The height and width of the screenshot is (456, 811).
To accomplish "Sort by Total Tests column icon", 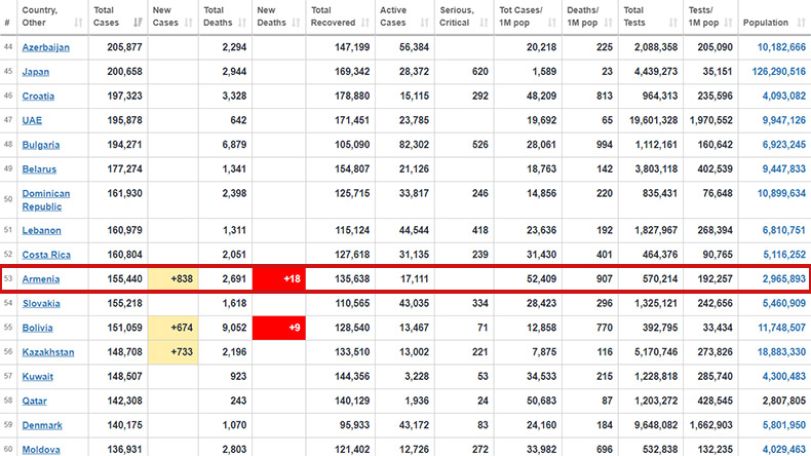I will (x=673, y=22).
